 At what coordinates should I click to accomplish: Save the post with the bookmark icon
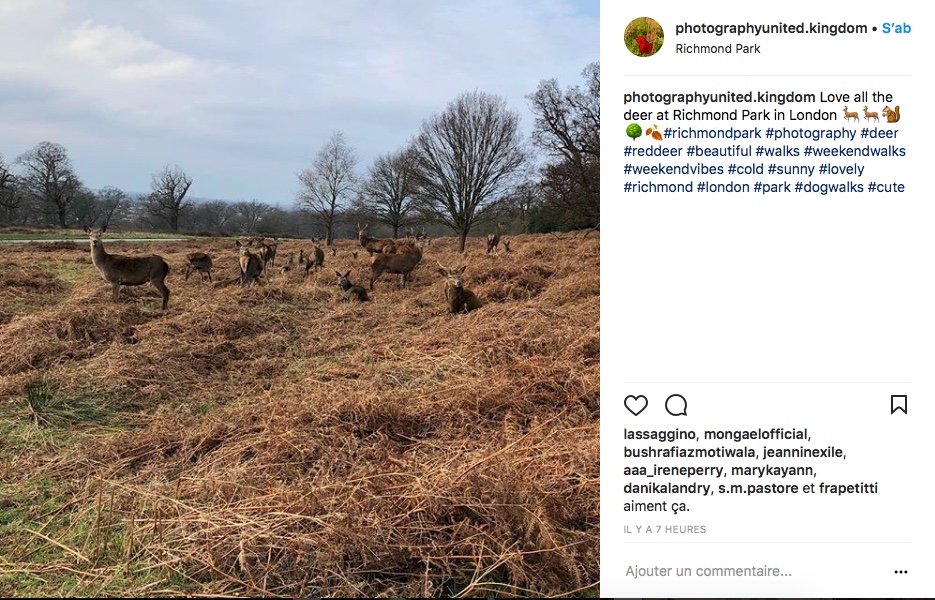click(899, 404)
